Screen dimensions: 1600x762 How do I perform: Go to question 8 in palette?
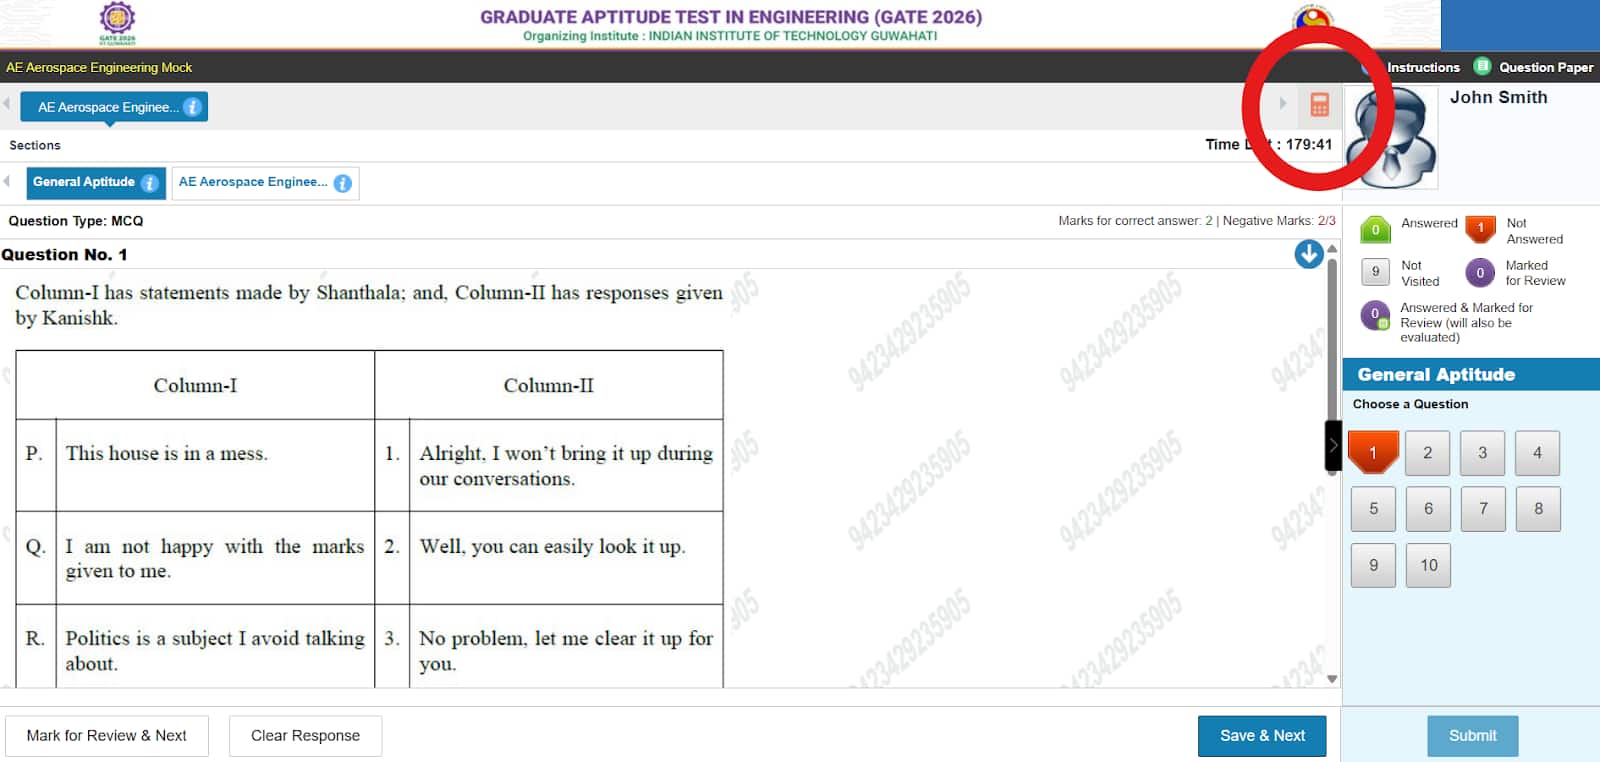tap(1539, 509)
